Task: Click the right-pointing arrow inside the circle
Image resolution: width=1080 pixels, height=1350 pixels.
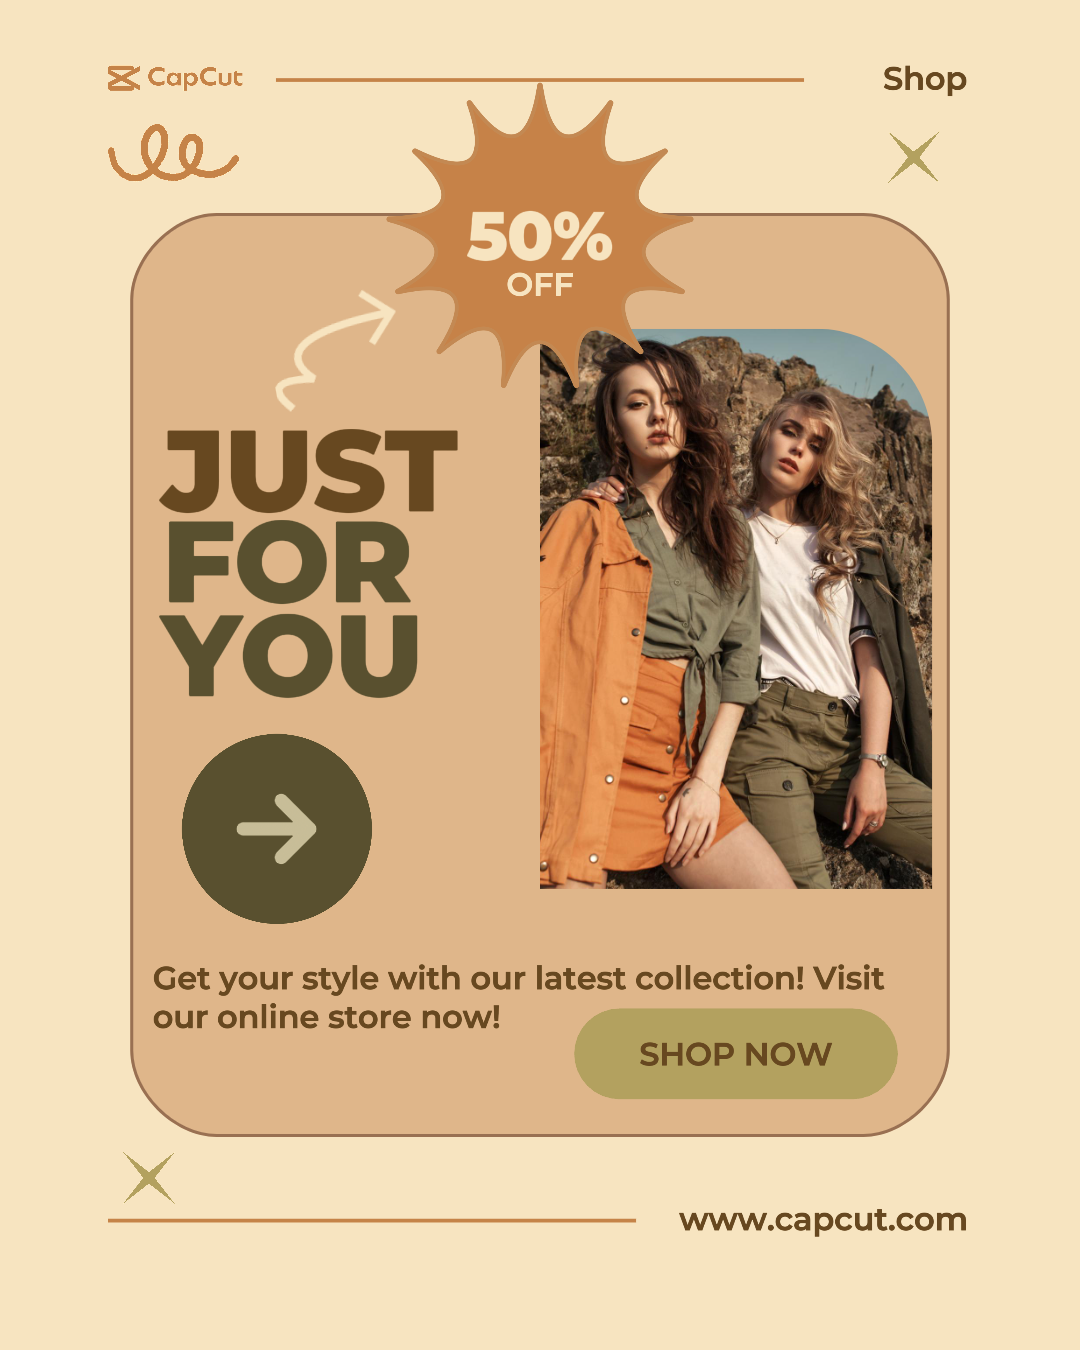Action: (x=277, y=829)
